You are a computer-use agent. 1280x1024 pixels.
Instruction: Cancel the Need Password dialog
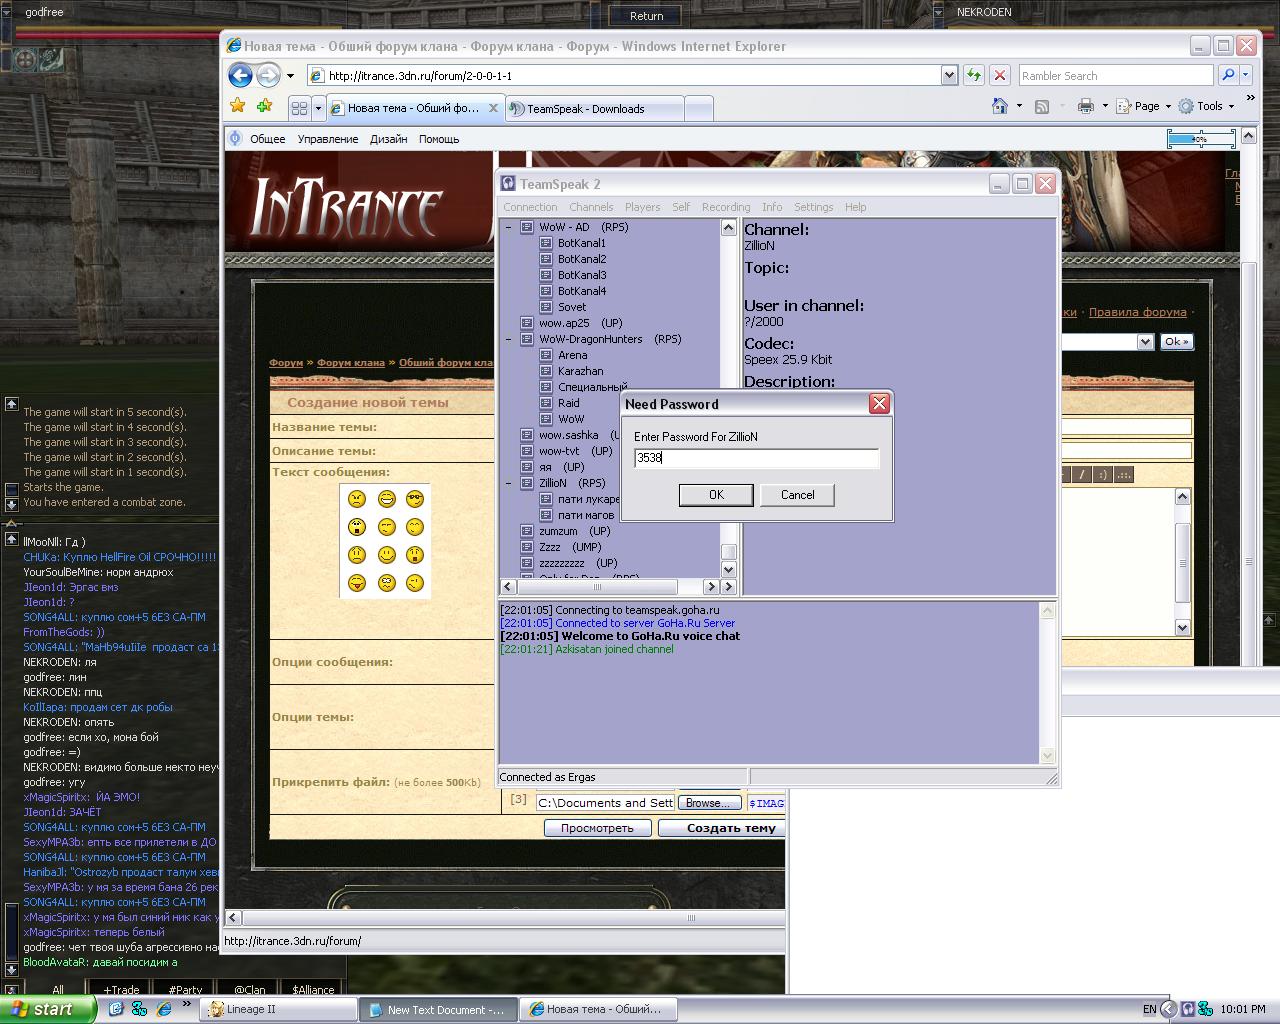[797, 495]
